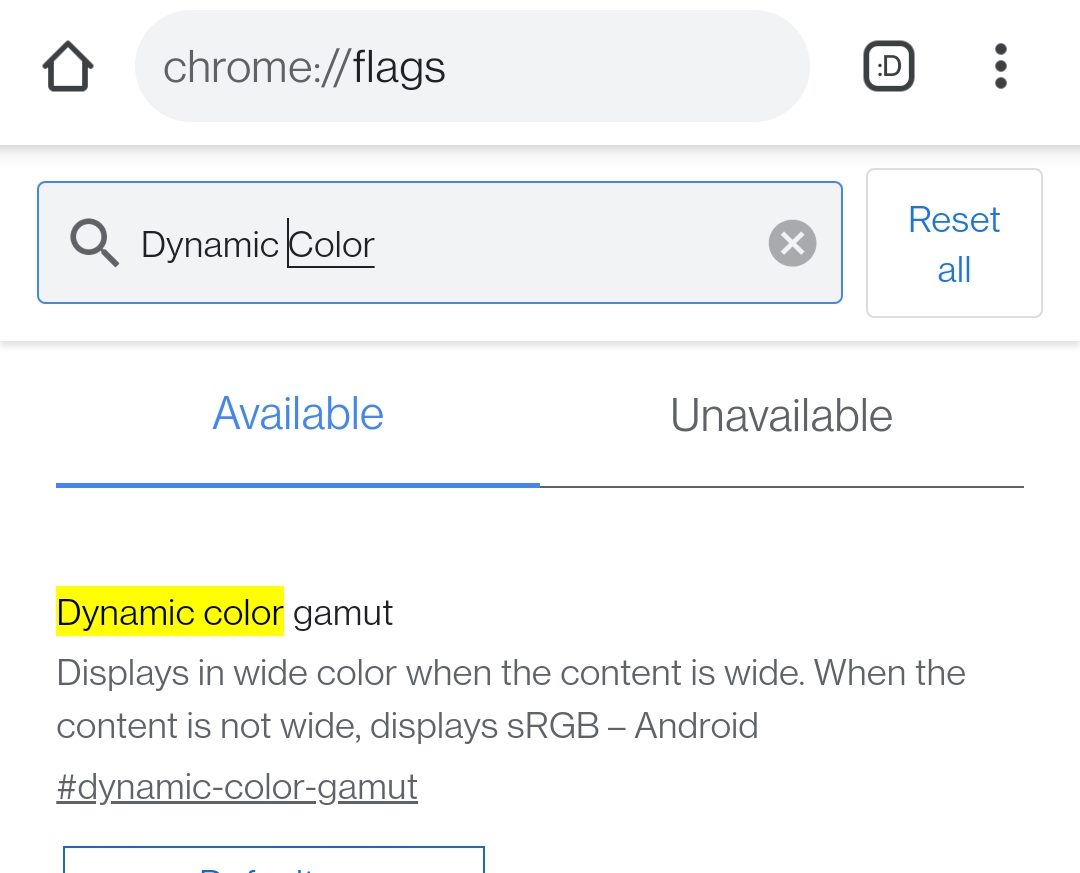Click the Dynamic color gamut flag description
Screen dimensions: 1080x873
[x=510, y=699]
